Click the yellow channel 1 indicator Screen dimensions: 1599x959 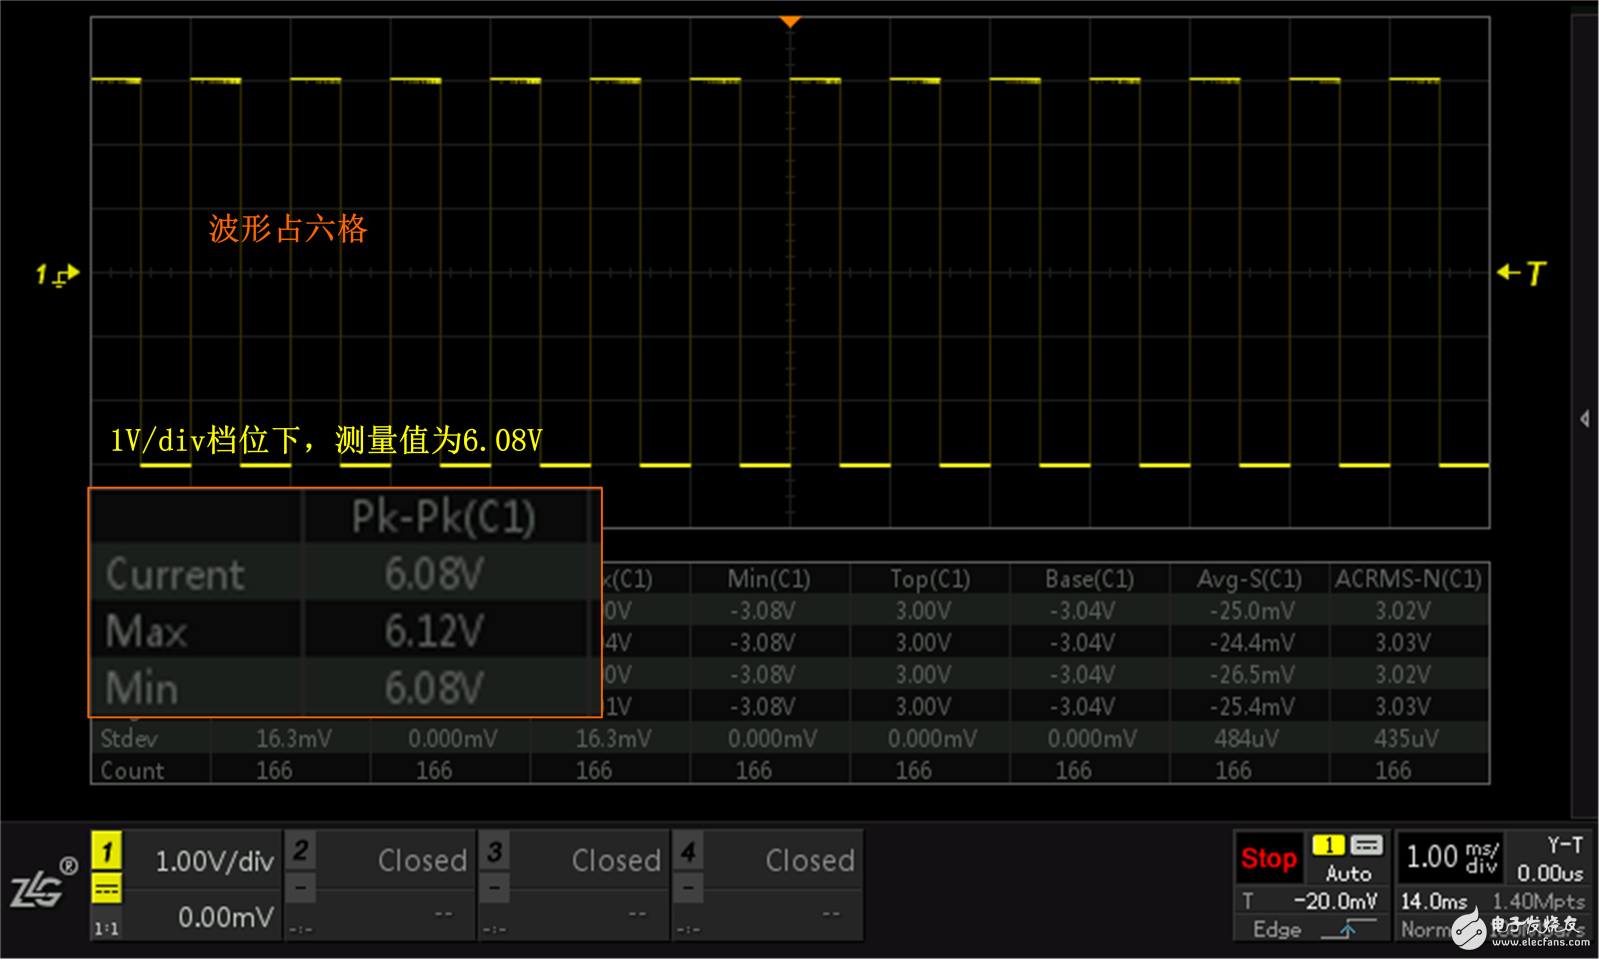[107, 851]
